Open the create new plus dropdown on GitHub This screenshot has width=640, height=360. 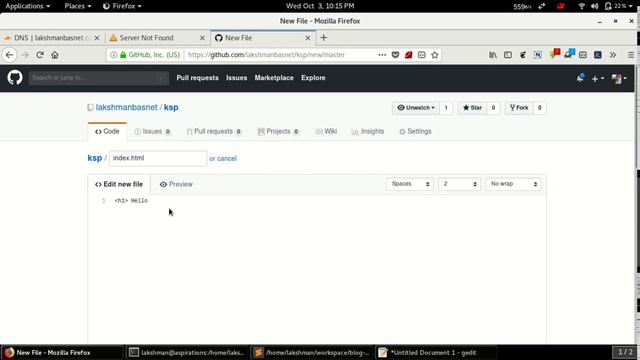pyautogui.click(x=598, y=78)
